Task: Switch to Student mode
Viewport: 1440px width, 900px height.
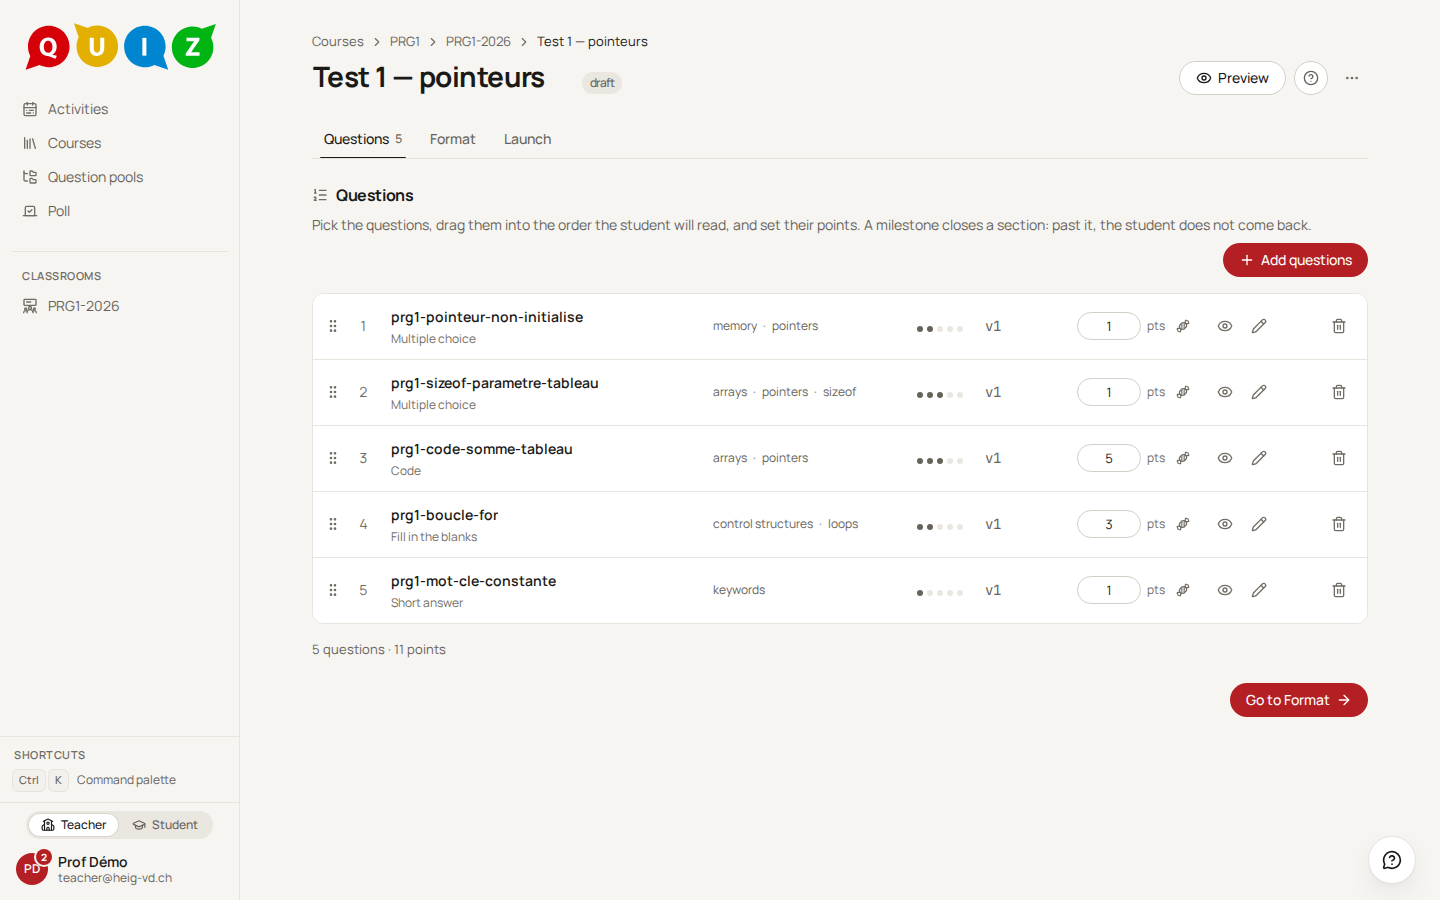Action: pos(165,825)
